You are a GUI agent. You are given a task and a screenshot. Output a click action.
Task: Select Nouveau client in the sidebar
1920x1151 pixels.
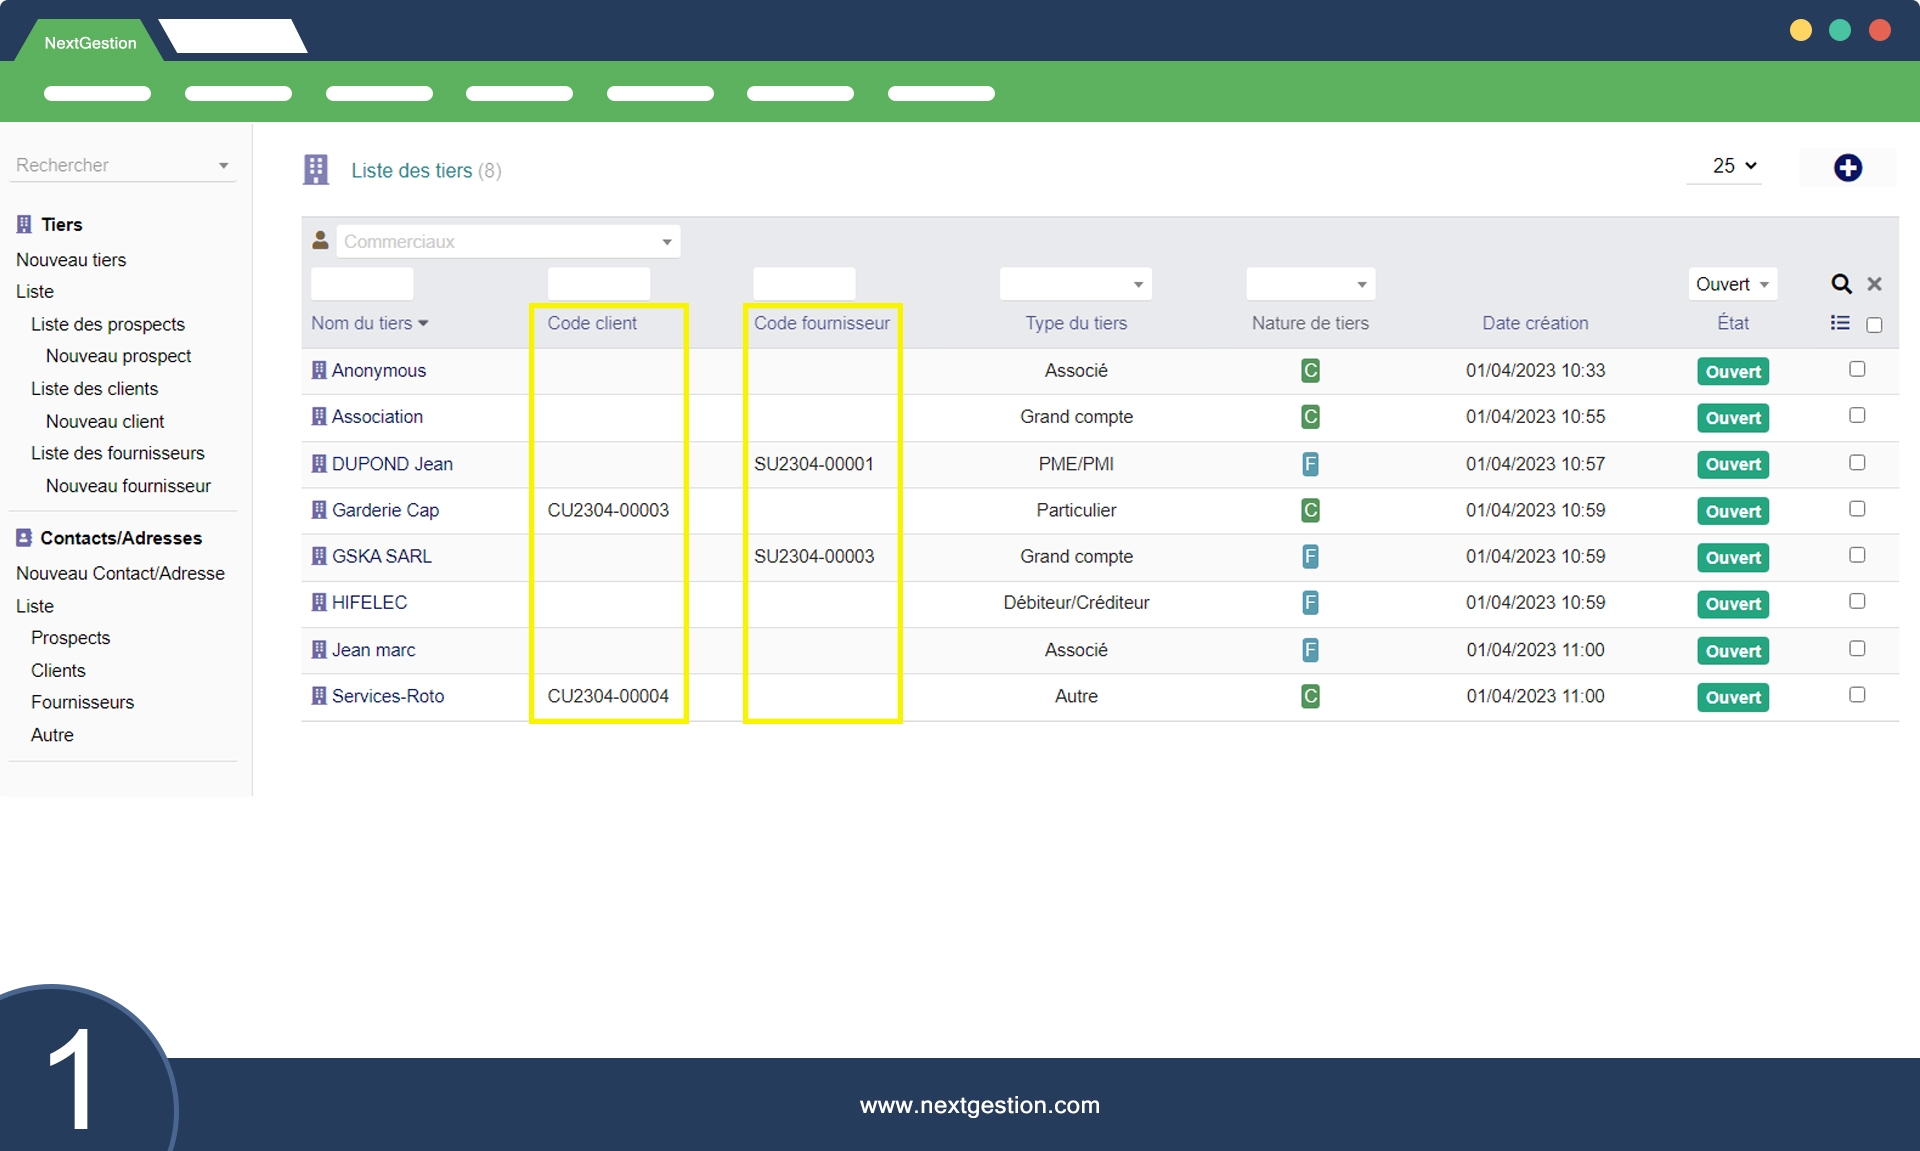[105, 421]
